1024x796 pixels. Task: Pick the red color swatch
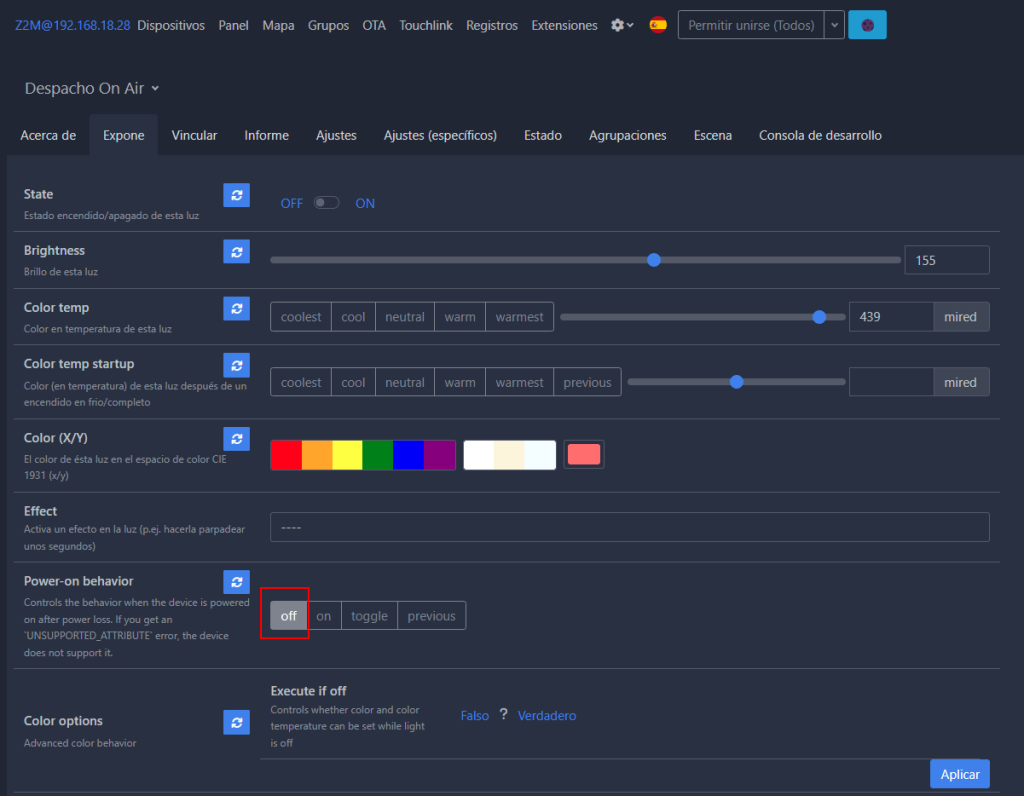click(286, 455)
